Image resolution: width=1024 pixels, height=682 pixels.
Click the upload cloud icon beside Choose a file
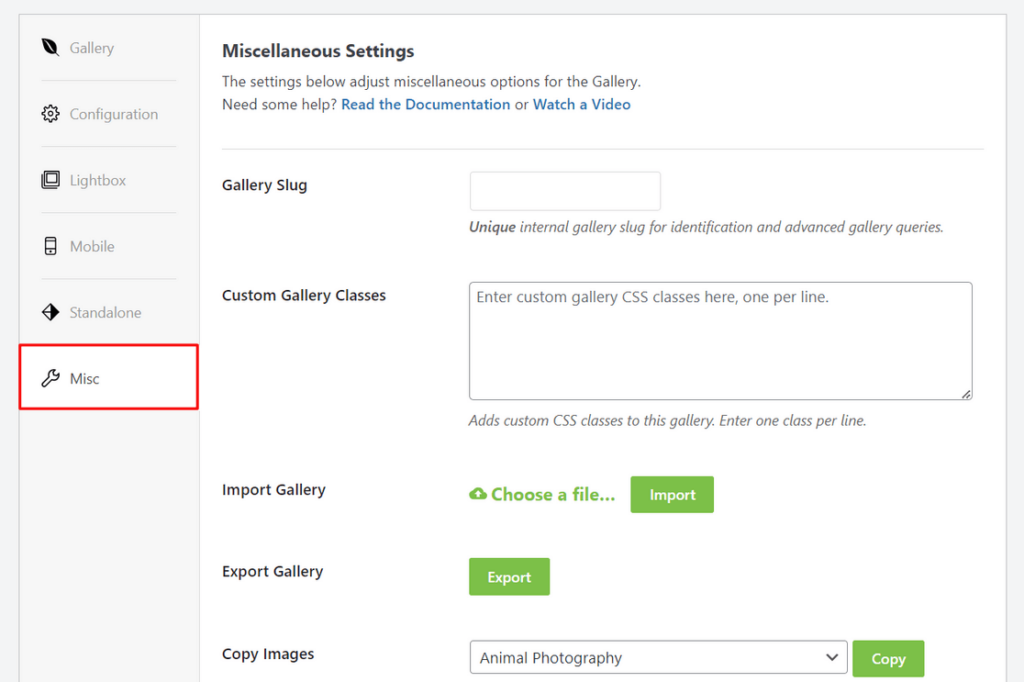click(478, 494)
